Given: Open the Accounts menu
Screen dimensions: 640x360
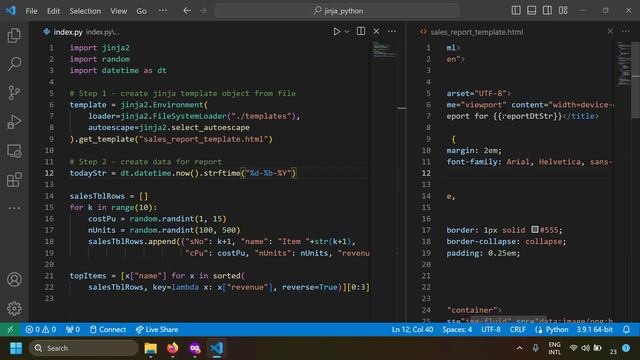Looking at the screenshot, I should (x=14, y=280).
